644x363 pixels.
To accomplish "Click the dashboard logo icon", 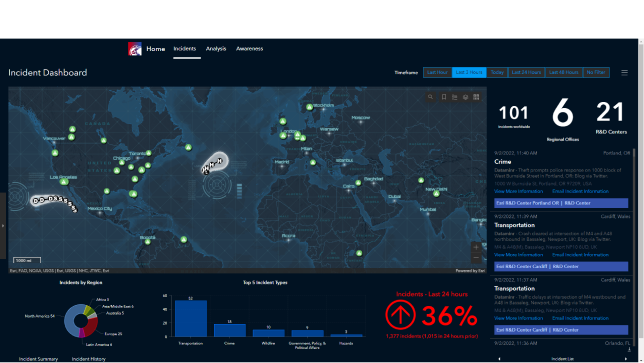I will tap(135, 49).
